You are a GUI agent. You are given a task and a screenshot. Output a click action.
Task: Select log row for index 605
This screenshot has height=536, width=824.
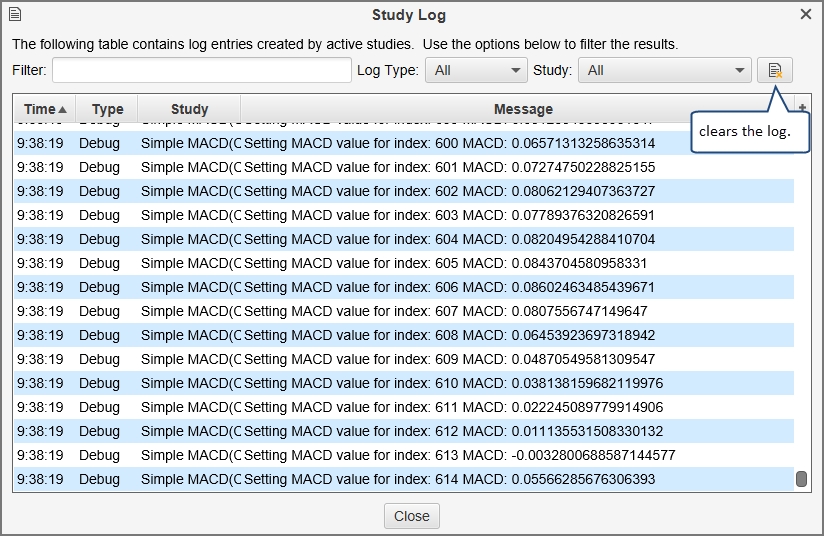400,263
